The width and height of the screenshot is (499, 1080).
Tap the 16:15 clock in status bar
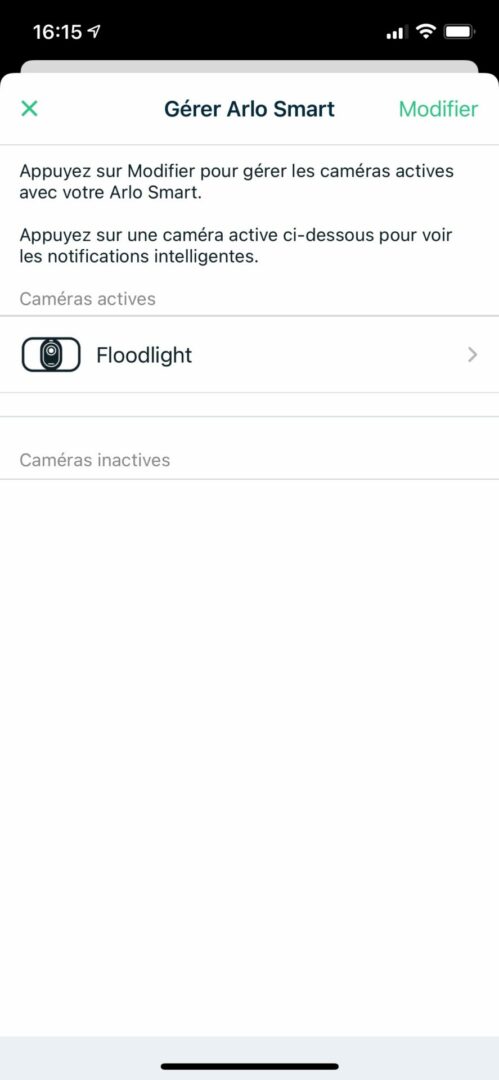tap(58, 32)
